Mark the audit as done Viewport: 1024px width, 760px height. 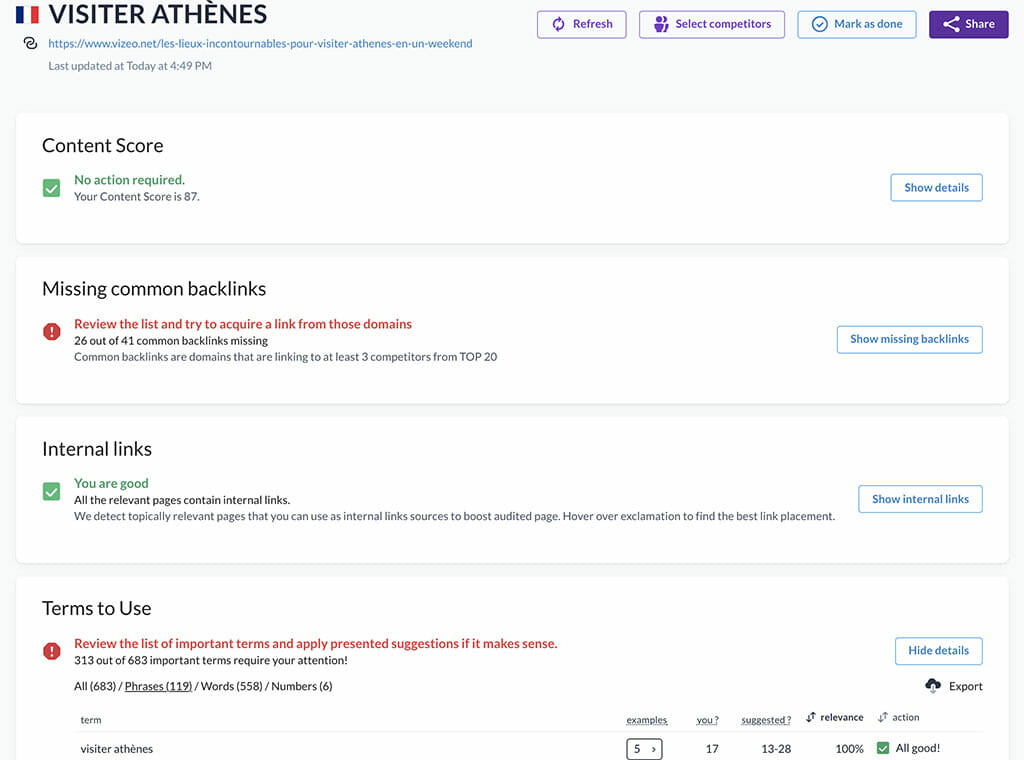(x=856, y=24)
